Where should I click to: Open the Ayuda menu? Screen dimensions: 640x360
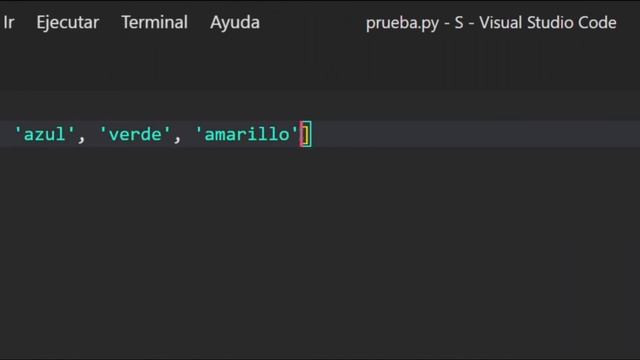tap(235, 23)
